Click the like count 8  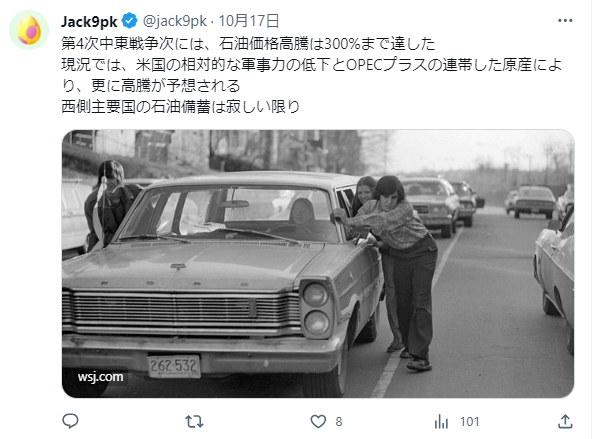[x=339, y=421]
